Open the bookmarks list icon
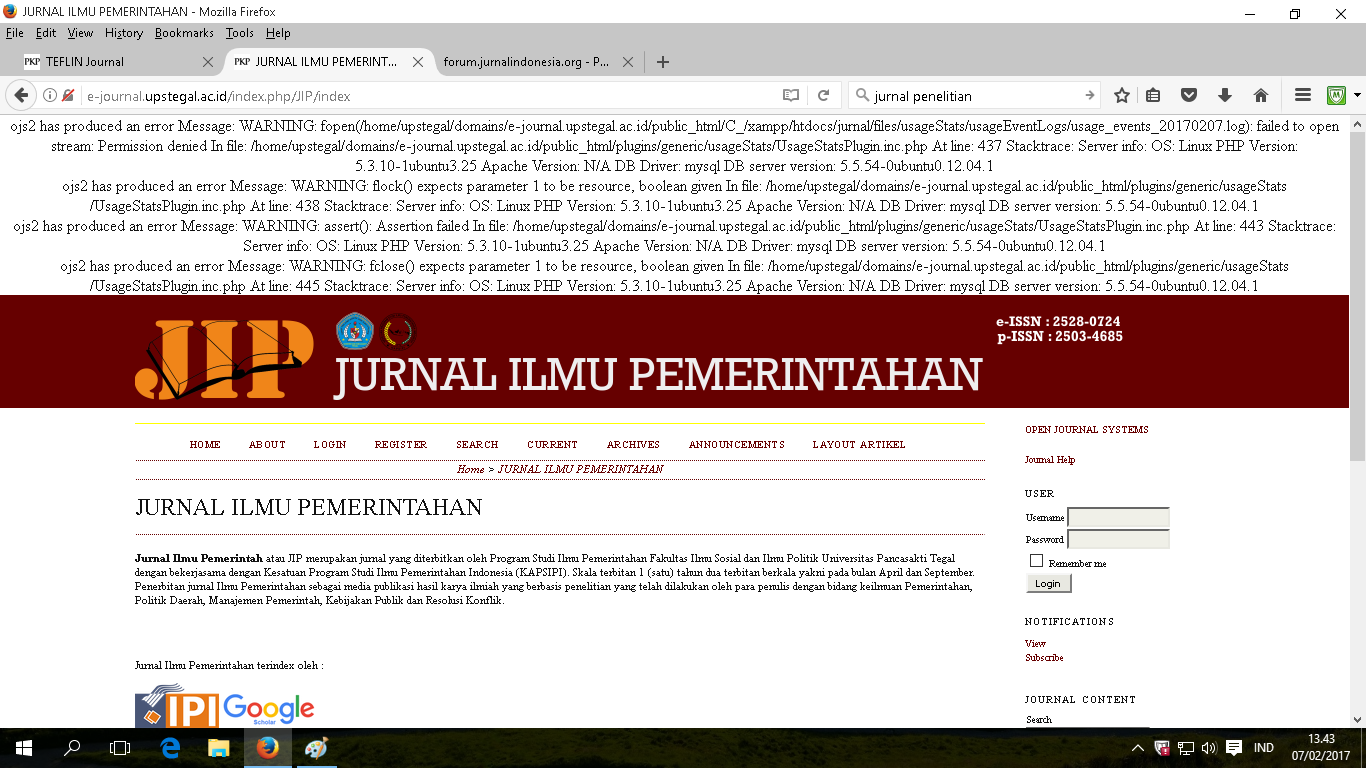 click(x=1153, y=96)
